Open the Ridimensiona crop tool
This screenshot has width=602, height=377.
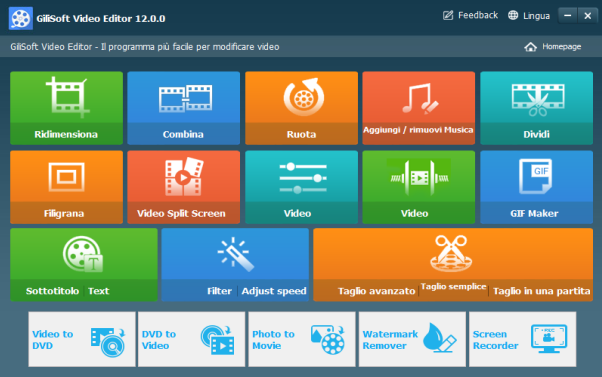coord(66,108)
